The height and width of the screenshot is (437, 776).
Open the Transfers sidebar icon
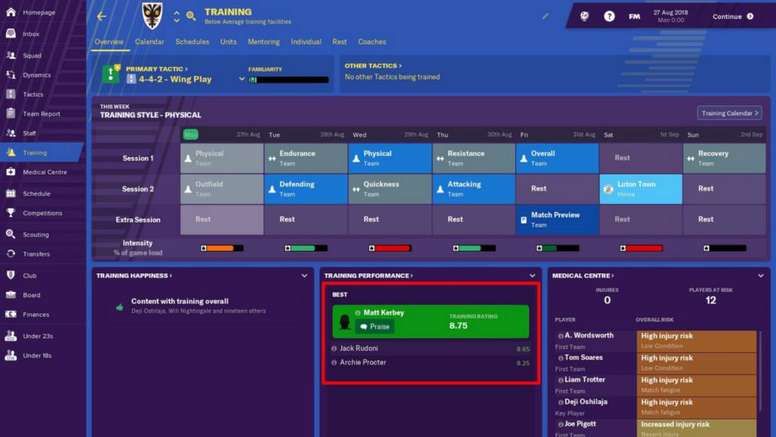pyautogui.click(x=11, y=253)
